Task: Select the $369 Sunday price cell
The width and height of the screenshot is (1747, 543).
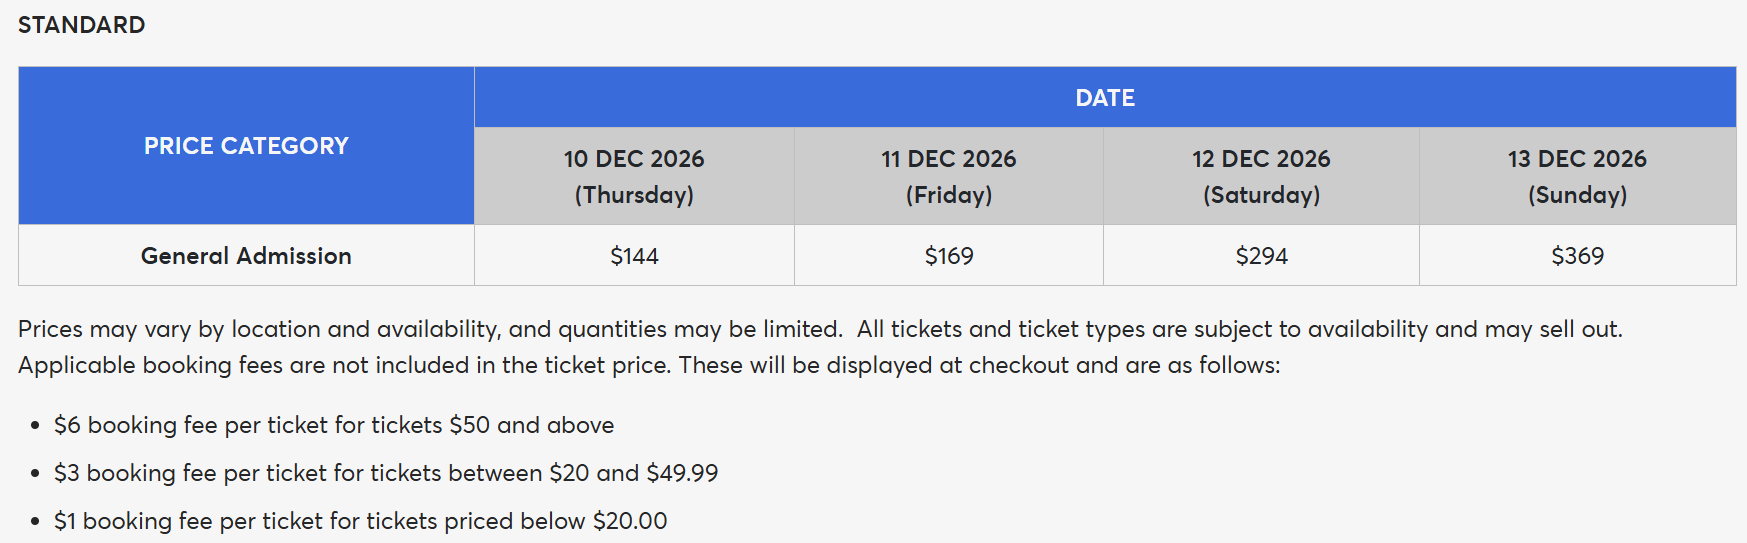Action: tap(1577, 256)
